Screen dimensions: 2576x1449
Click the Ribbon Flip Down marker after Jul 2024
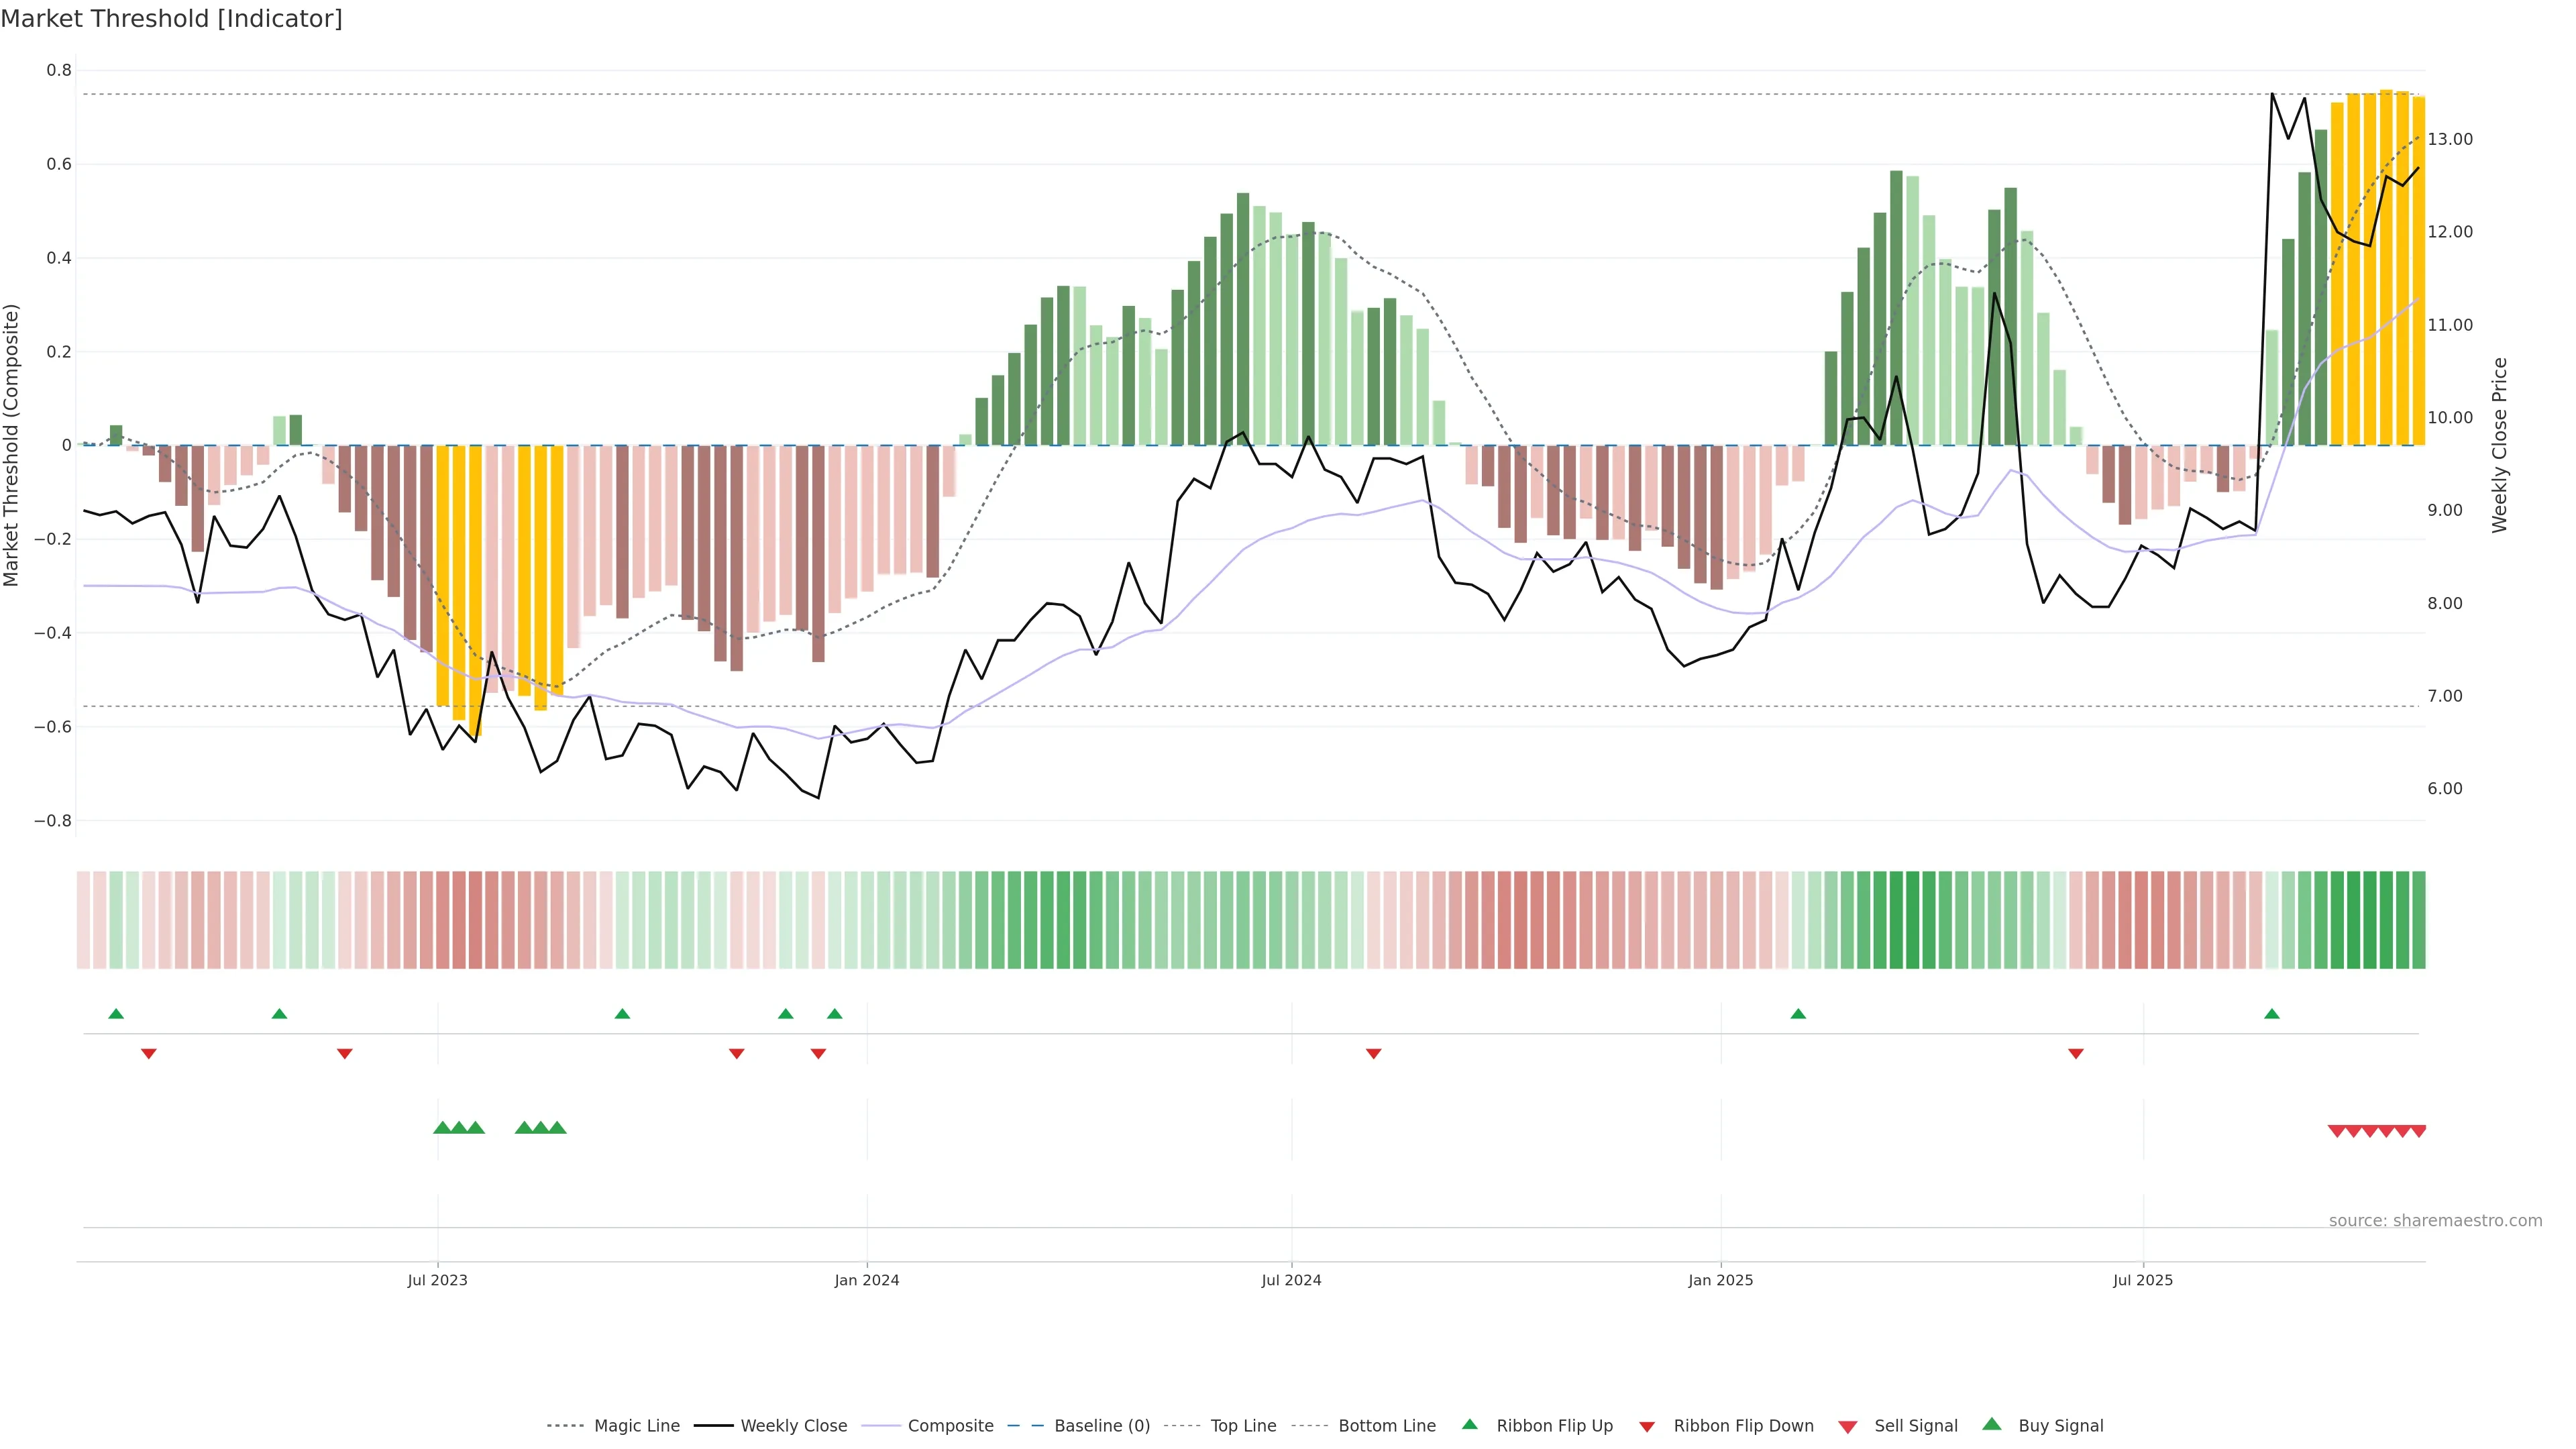tap(1373, 1053)
